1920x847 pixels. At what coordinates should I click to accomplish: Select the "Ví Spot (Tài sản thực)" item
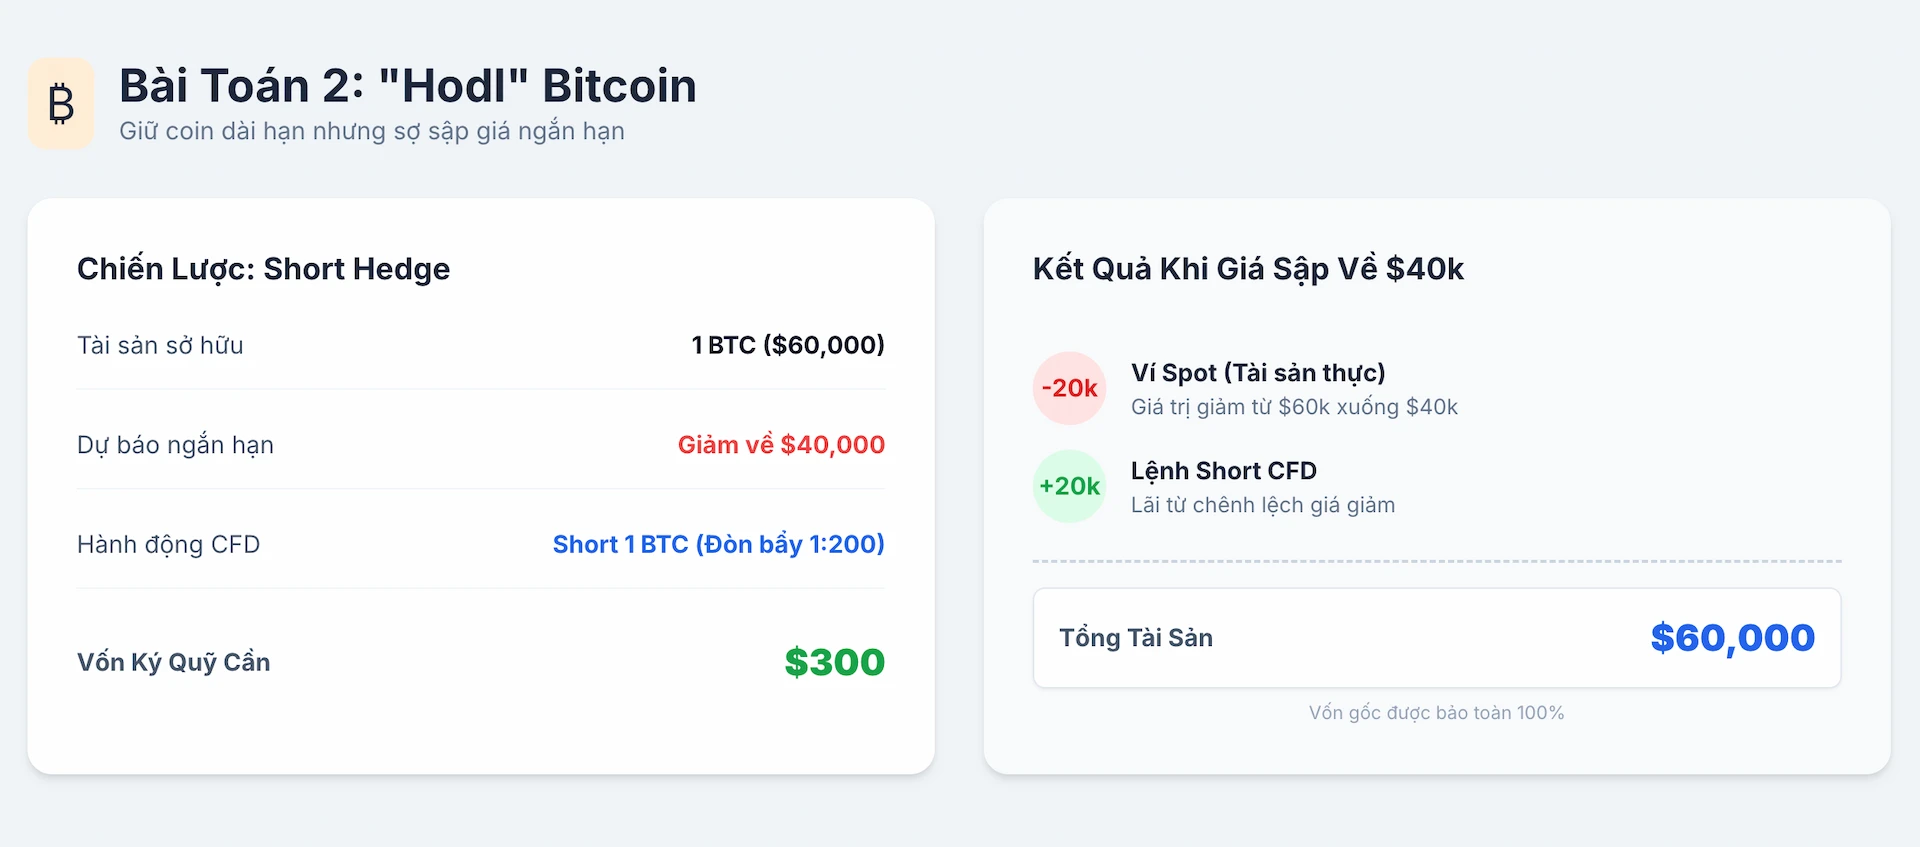(x=1257, y=373)
